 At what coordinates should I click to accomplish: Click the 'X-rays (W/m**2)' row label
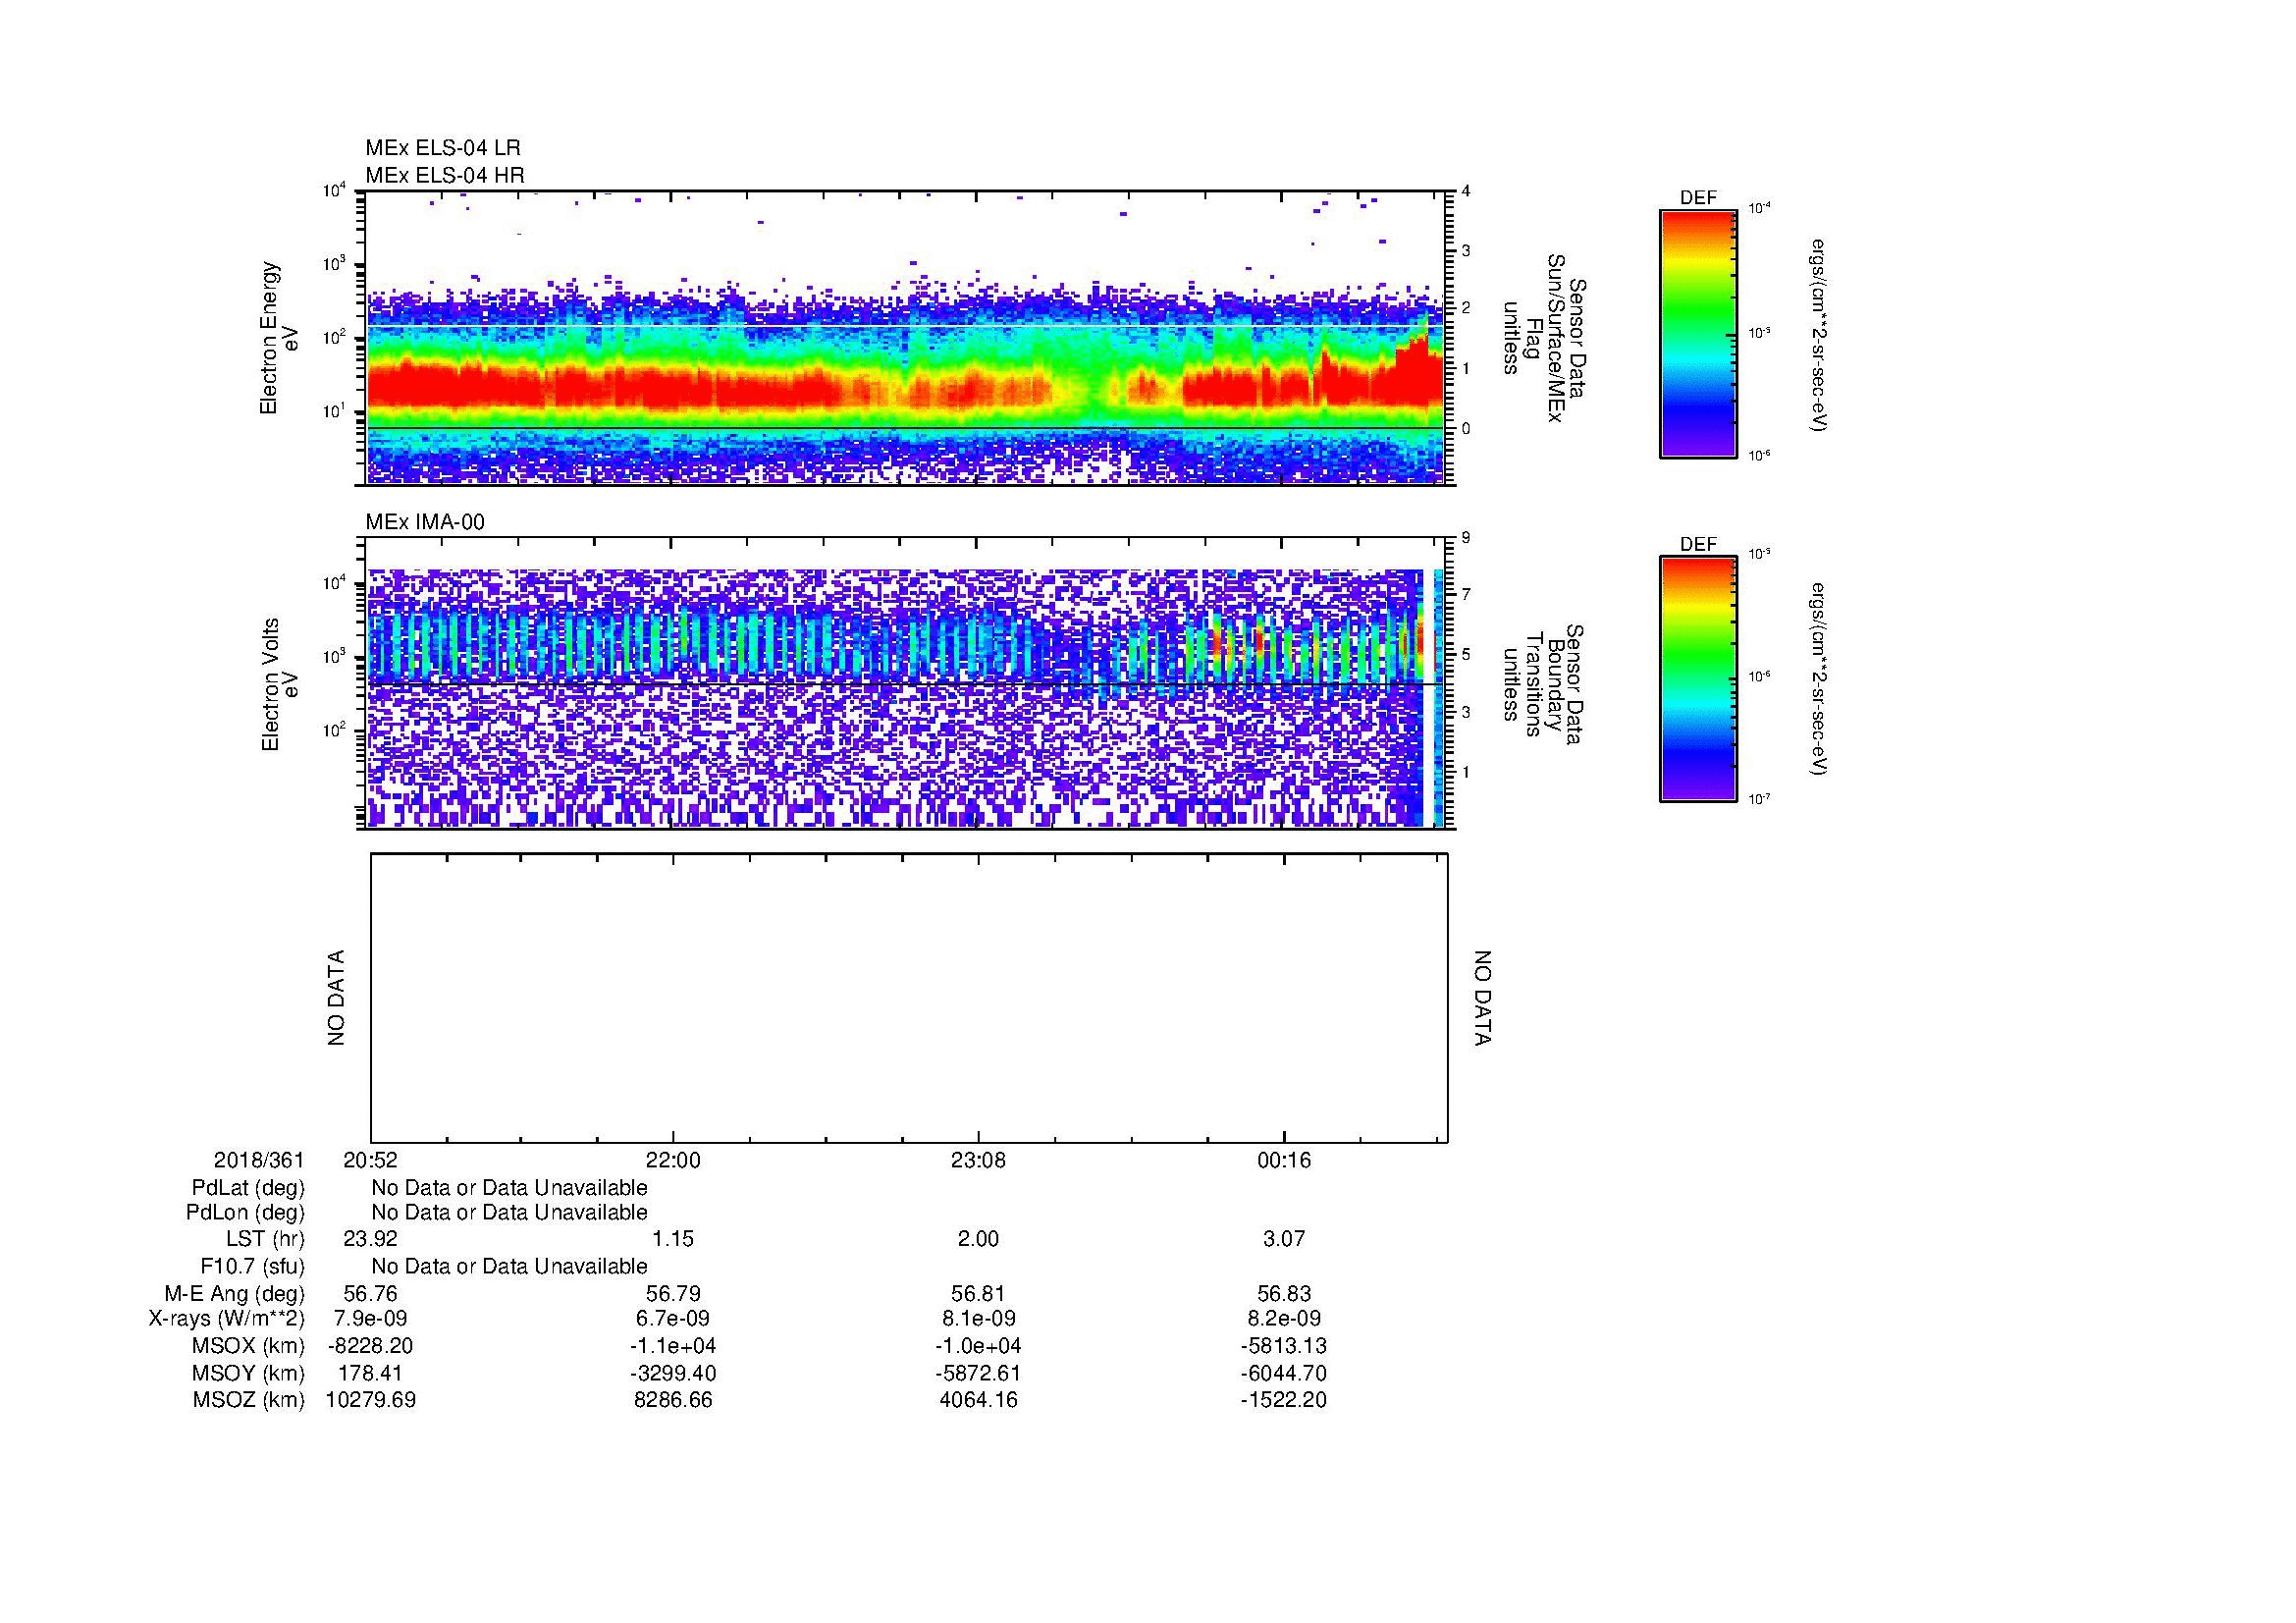pos(226,1320)
